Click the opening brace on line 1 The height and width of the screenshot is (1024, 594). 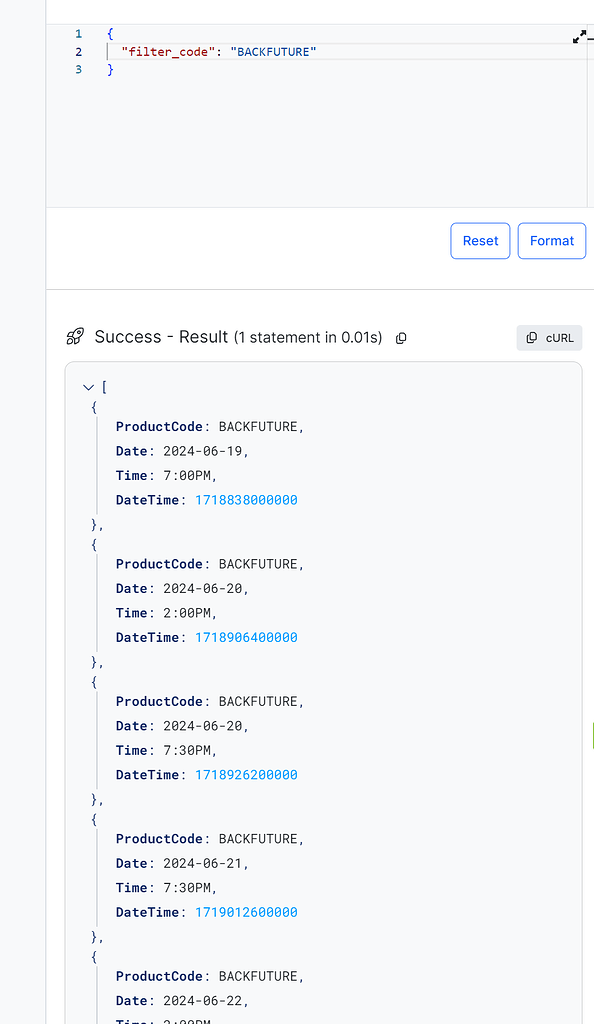click(110, 33)
